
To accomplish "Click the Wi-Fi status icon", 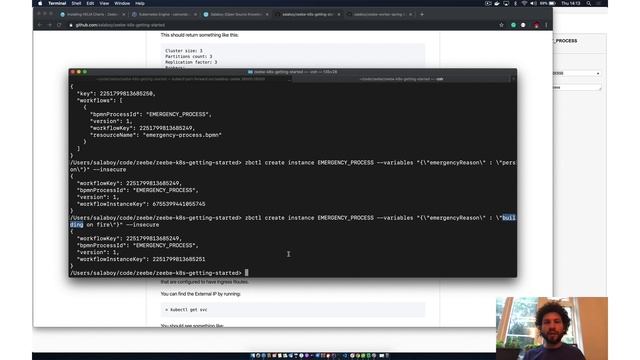I will 524,3.
